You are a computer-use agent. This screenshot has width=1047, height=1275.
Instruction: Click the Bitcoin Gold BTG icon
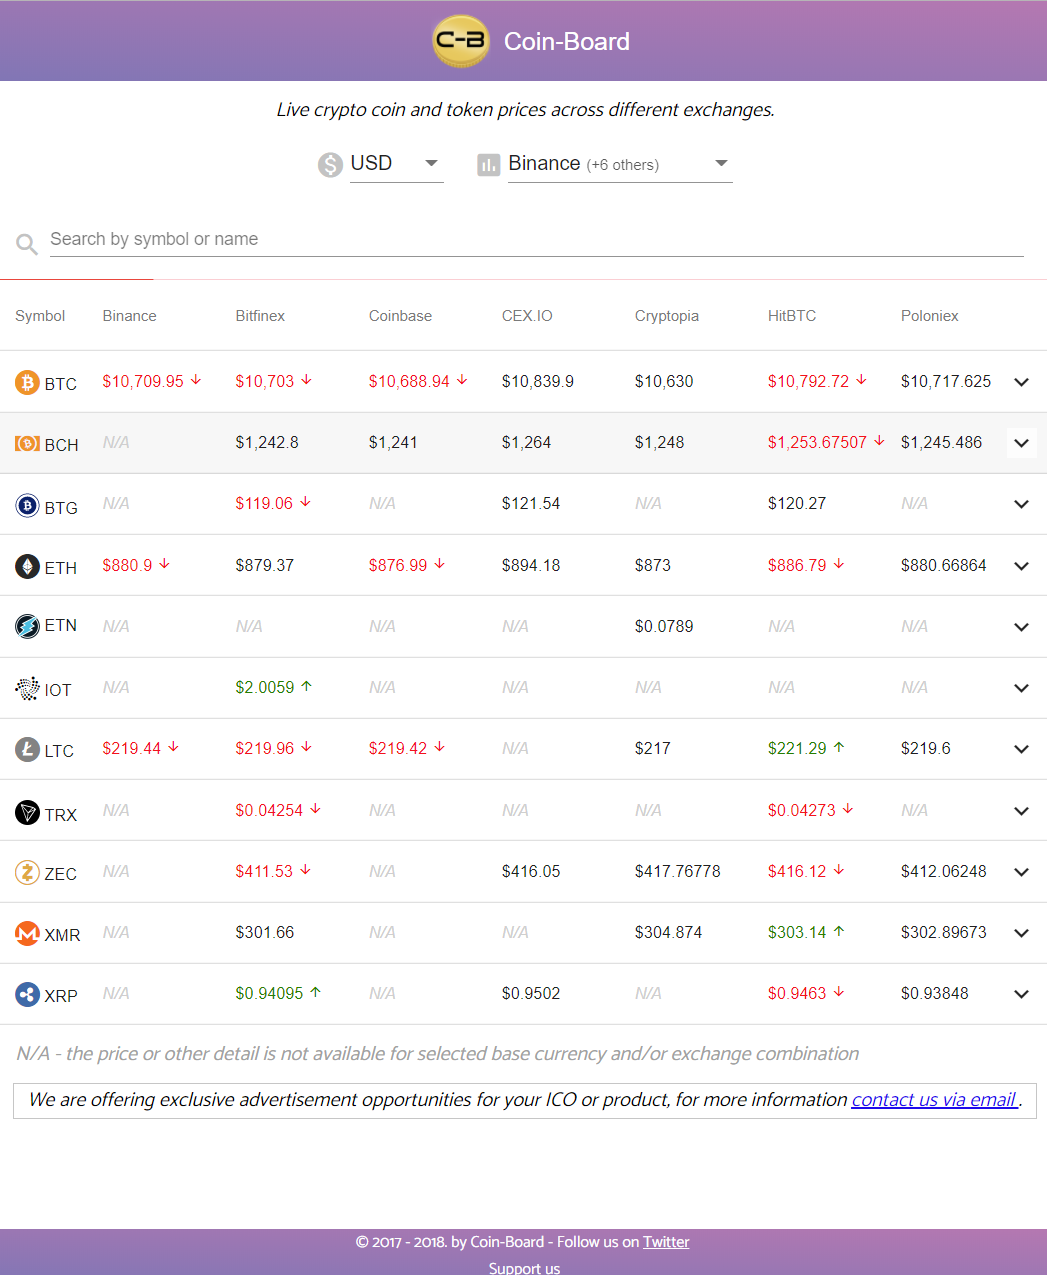click(27, 505)
